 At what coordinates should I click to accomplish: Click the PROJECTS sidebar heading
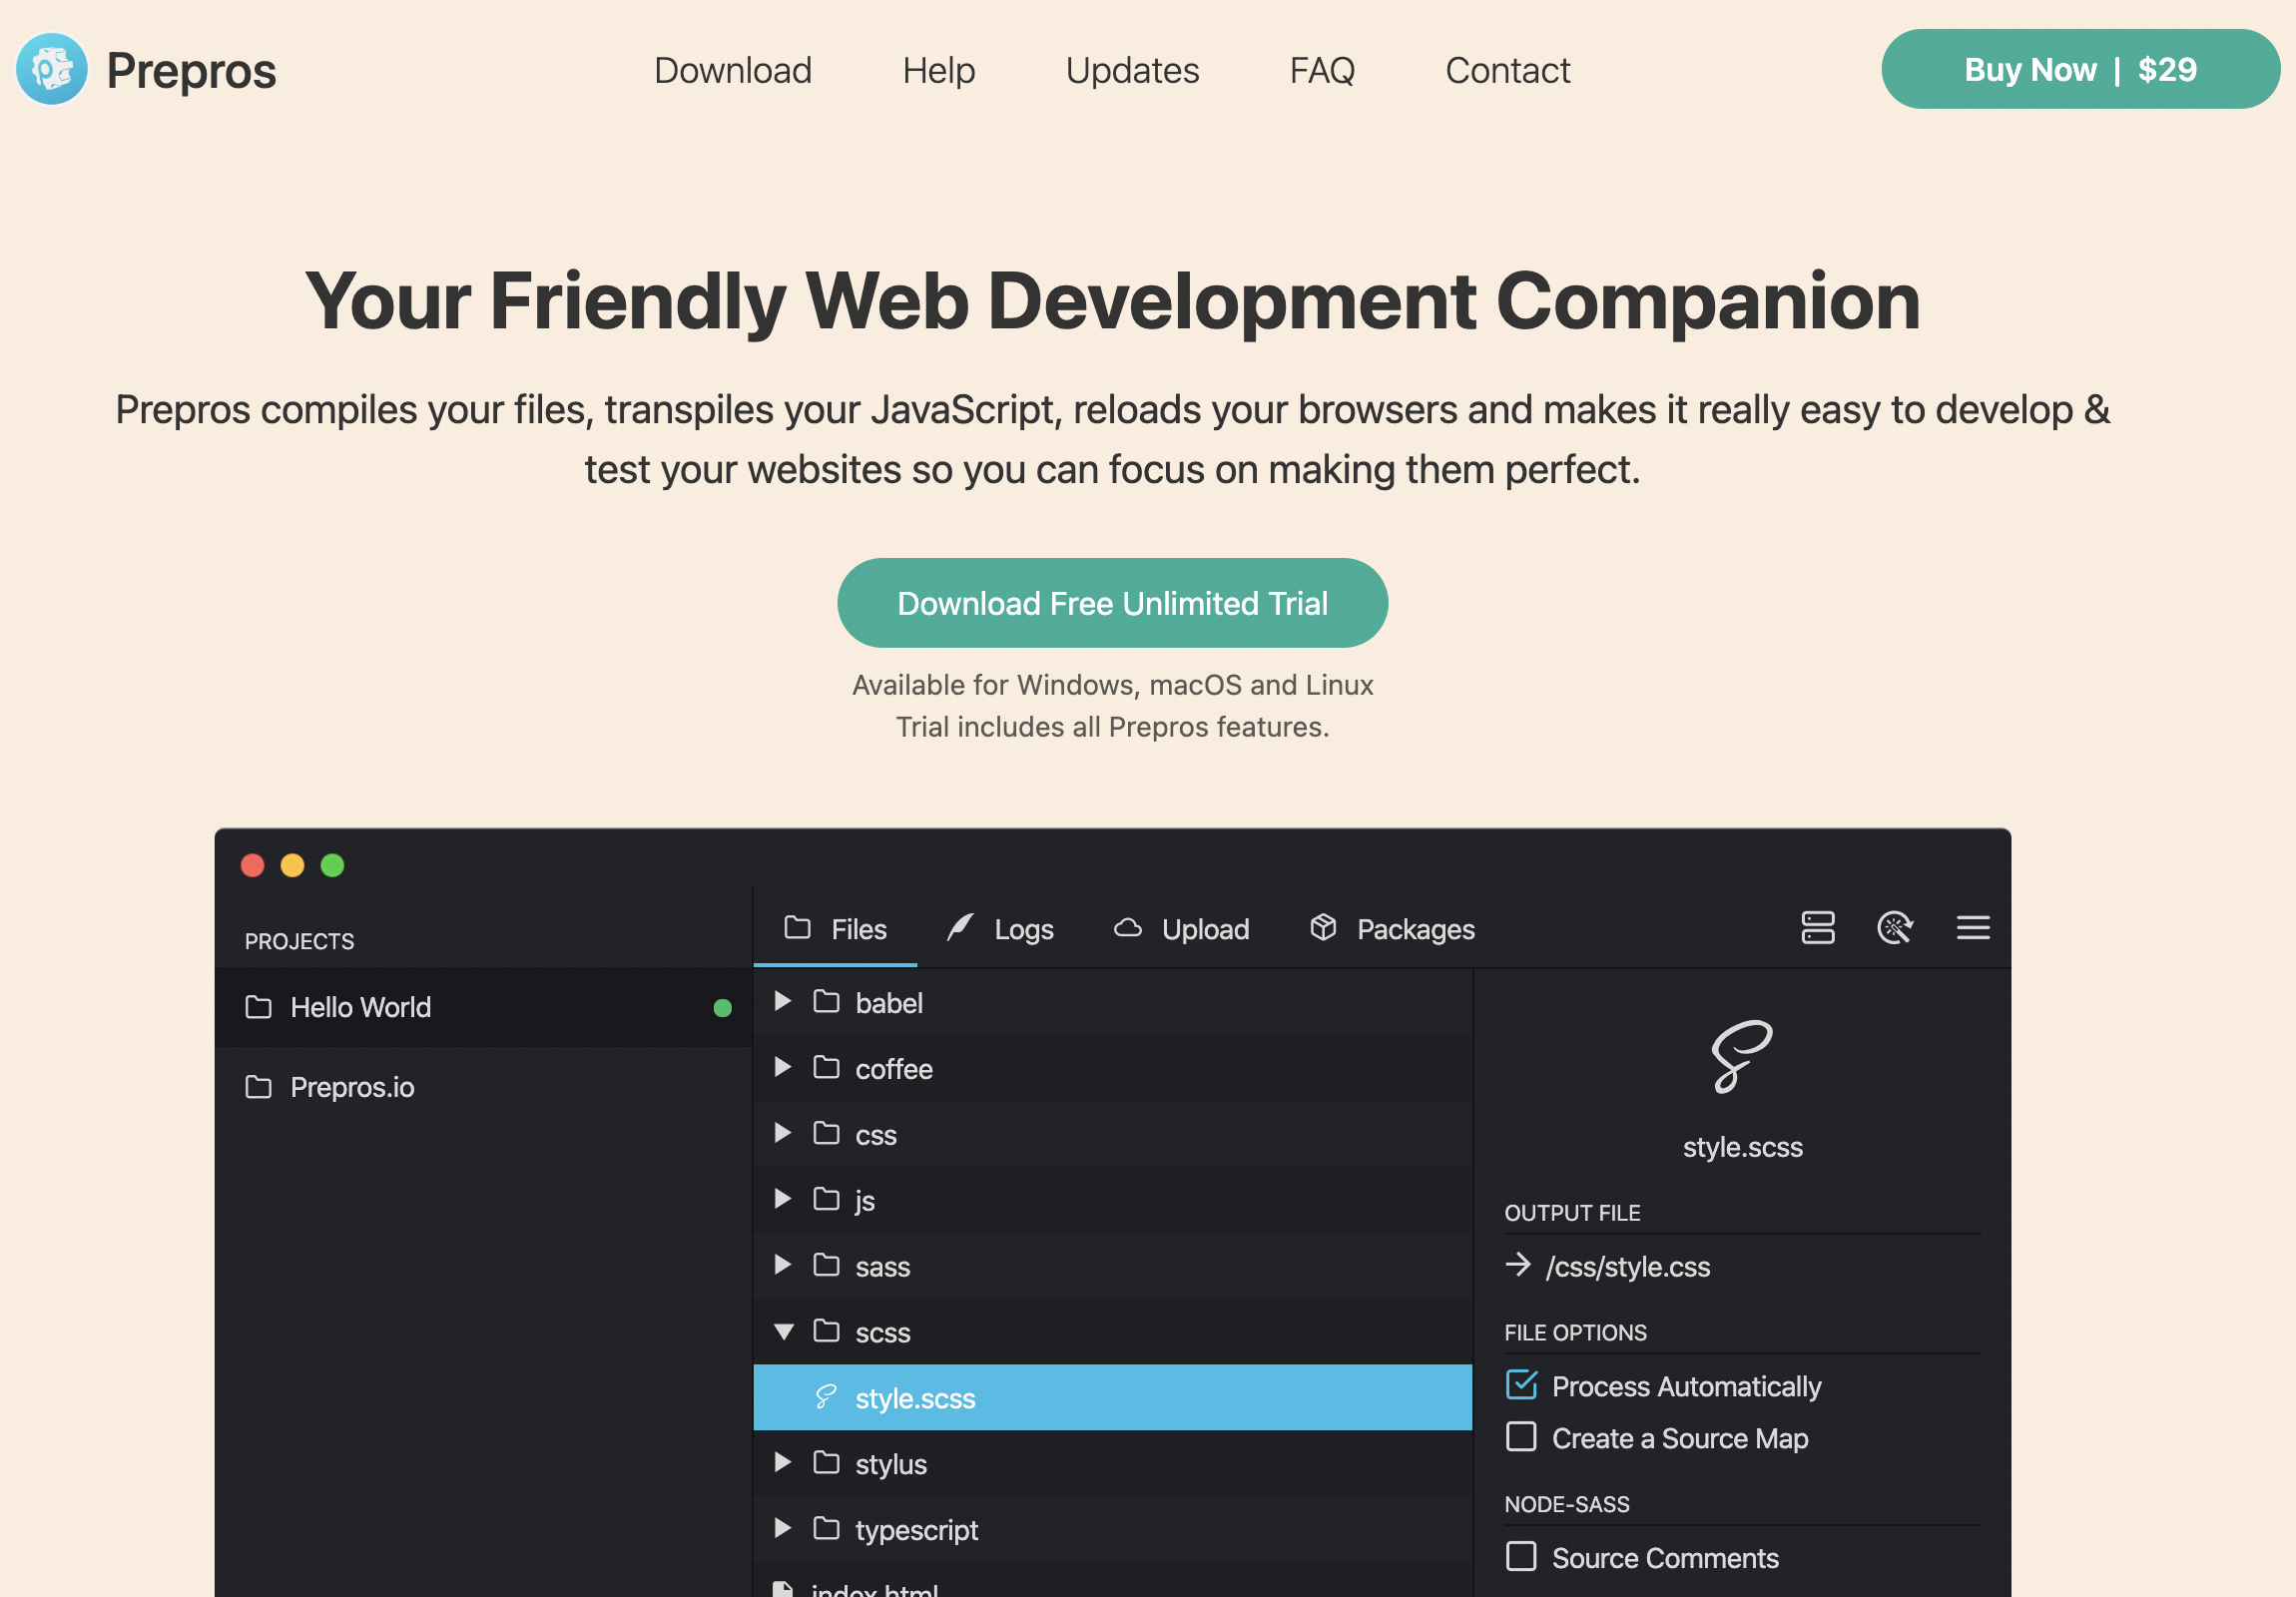[x=299, y=941]
